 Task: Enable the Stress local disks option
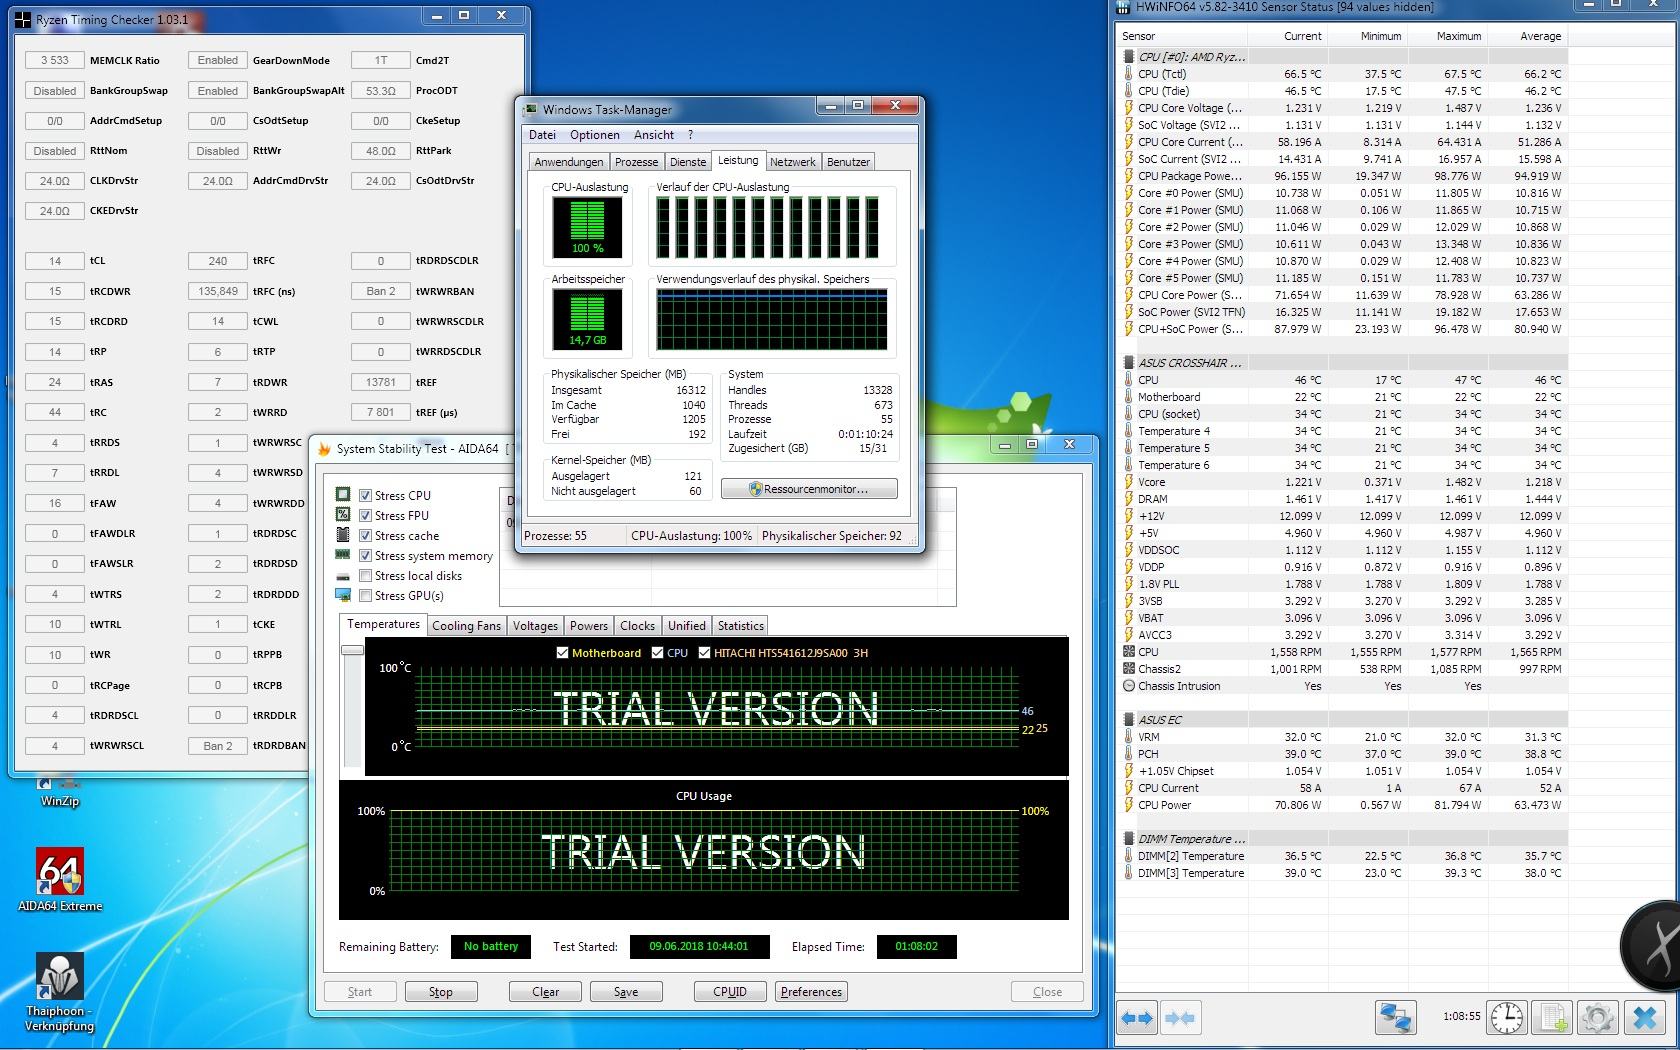pos(366,576)
